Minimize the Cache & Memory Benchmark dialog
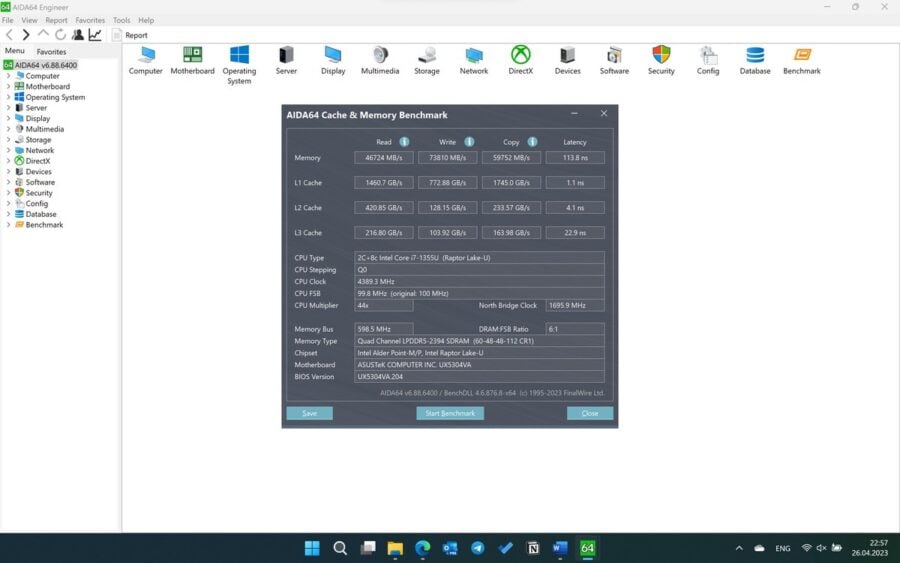 (x=574, y=114)
